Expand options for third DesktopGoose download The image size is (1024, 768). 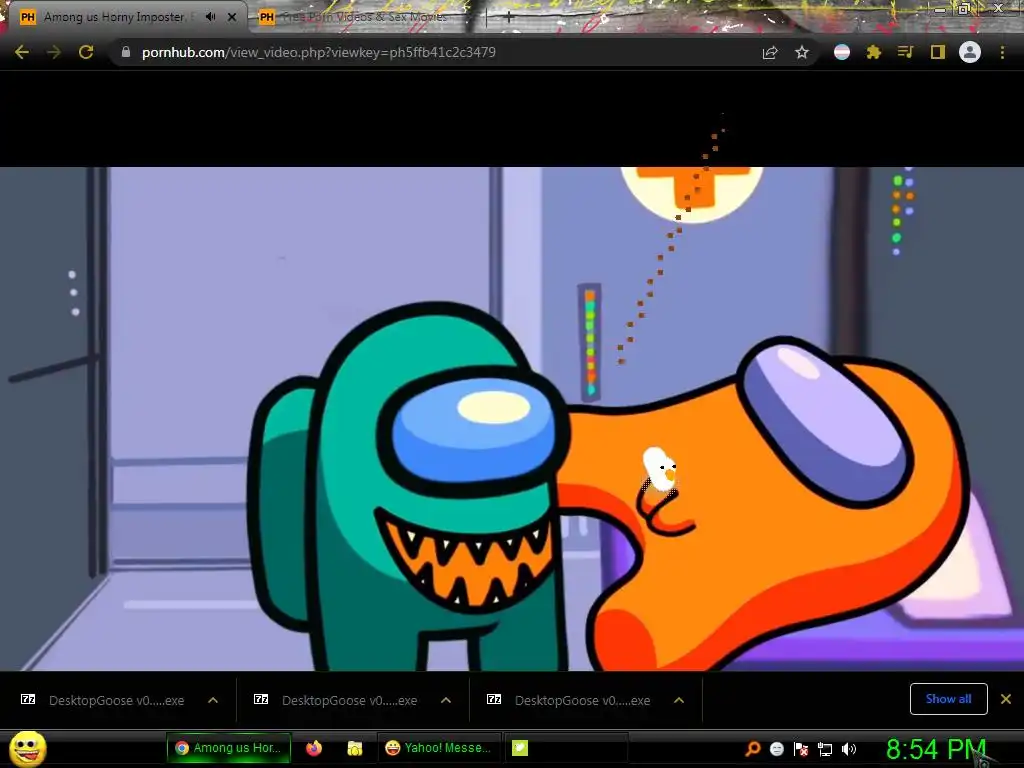(x=679, y=700)
